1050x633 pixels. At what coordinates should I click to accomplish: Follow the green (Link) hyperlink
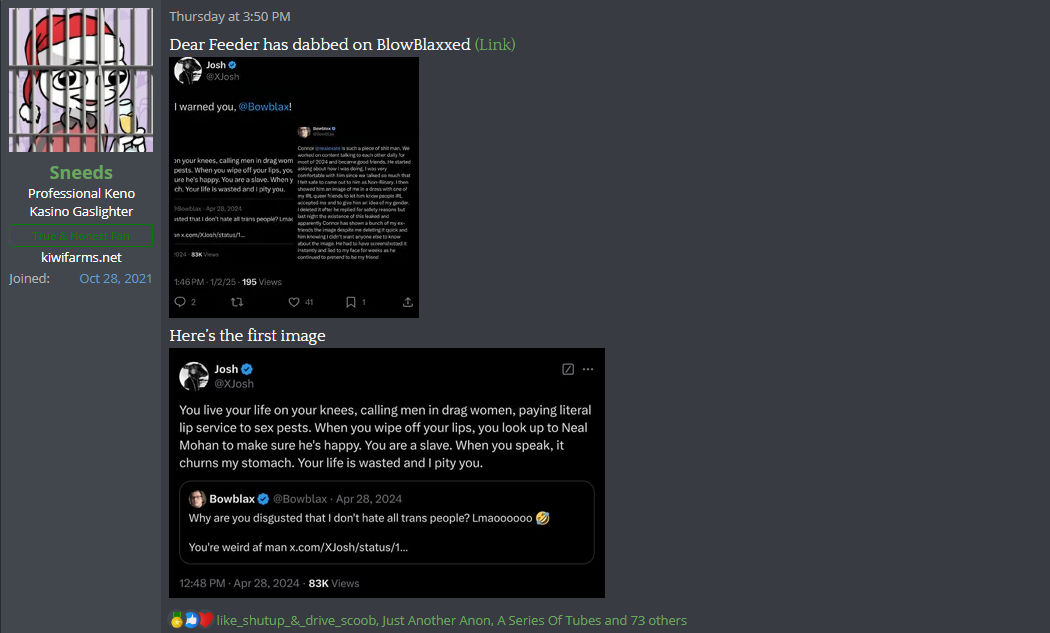495,45
